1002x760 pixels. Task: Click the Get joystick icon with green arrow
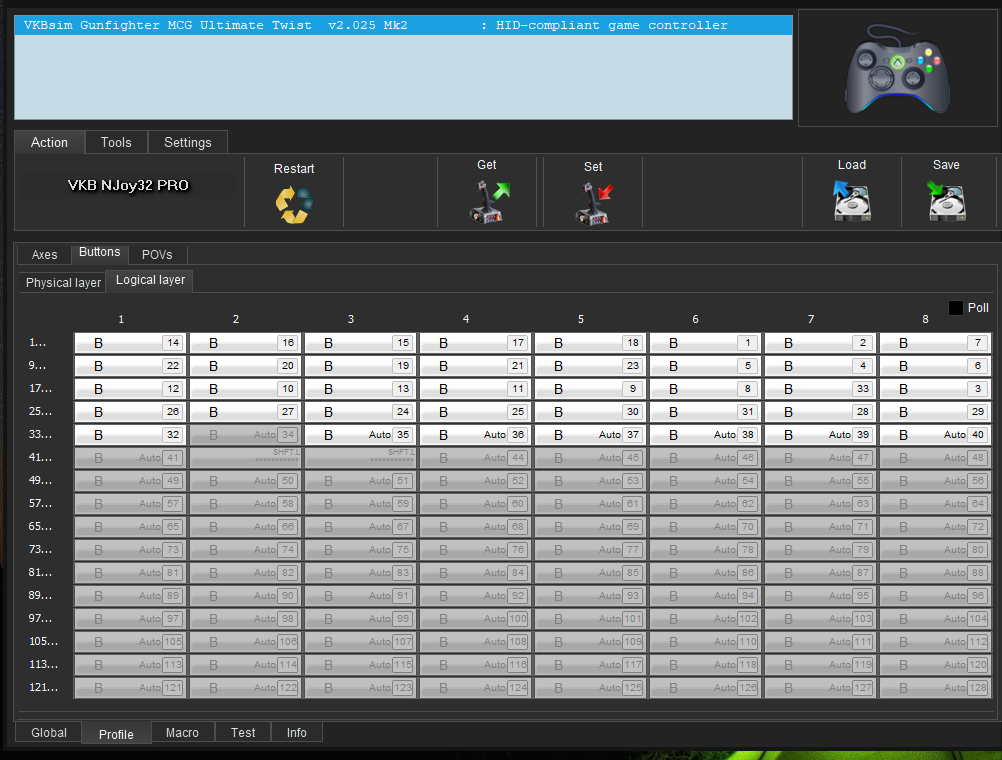click(x=489, y=201)
